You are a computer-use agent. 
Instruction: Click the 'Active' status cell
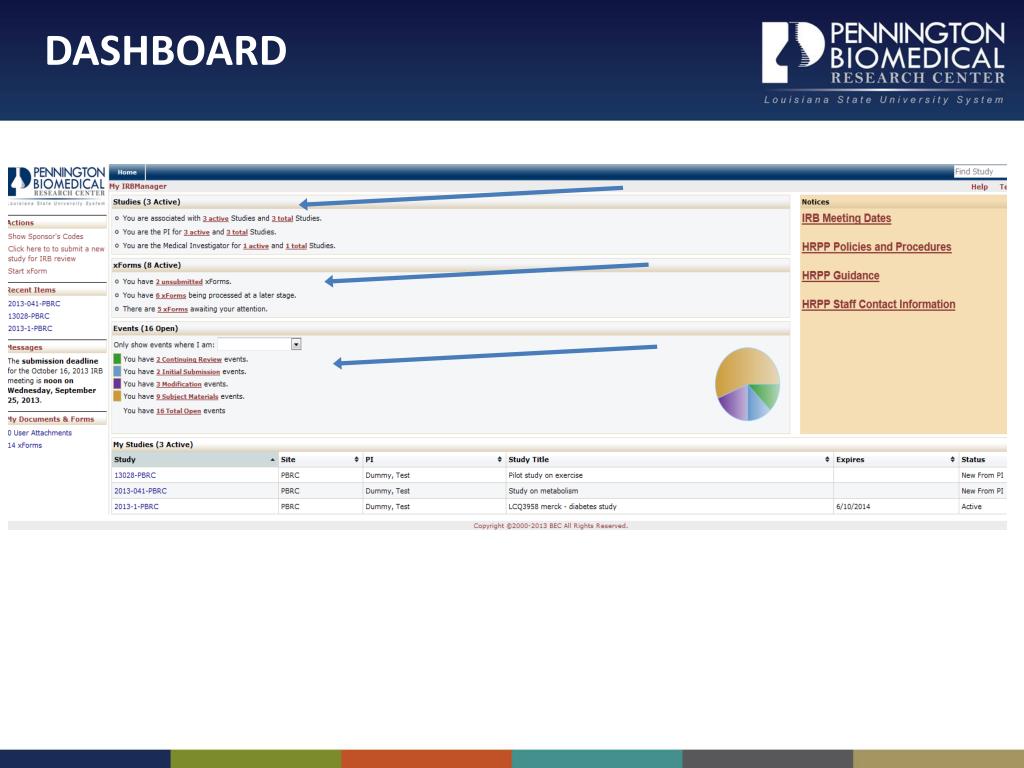pyautogui.click(x=971, y=507)
